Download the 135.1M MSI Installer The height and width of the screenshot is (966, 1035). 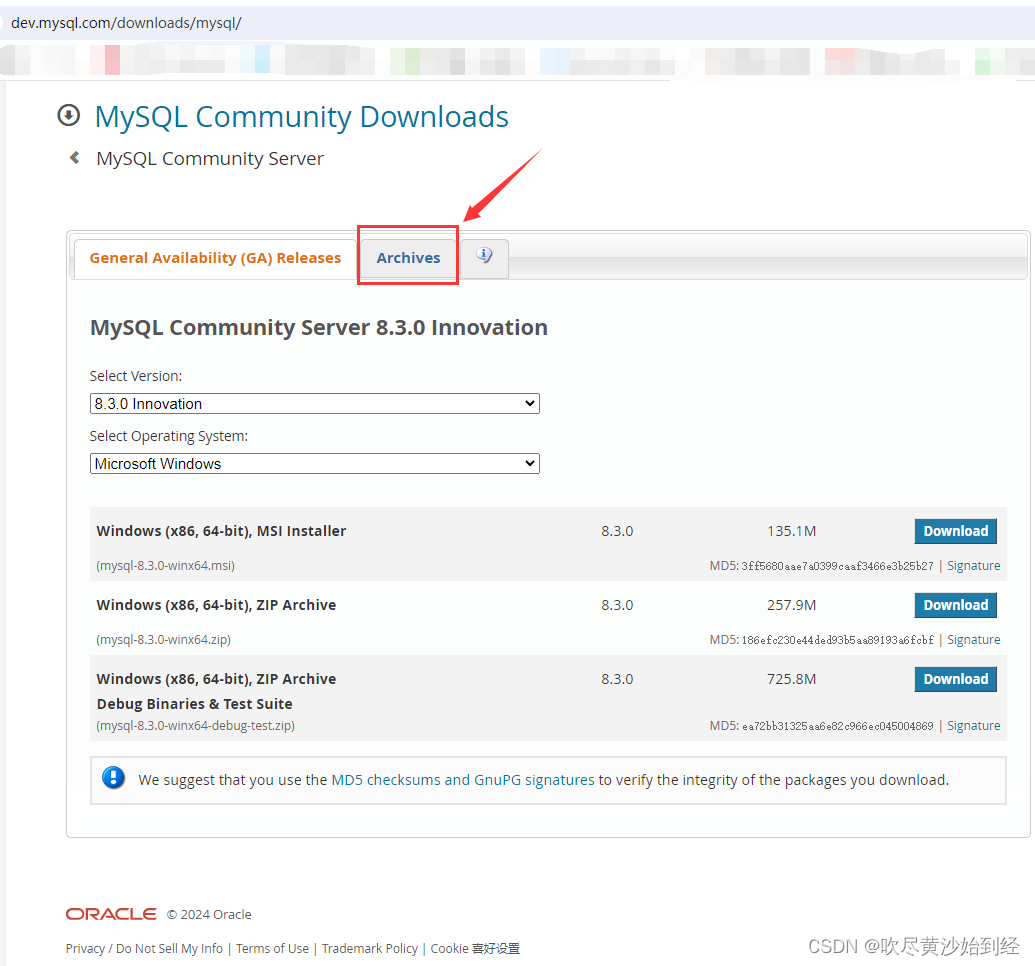(x=955, y=531)
